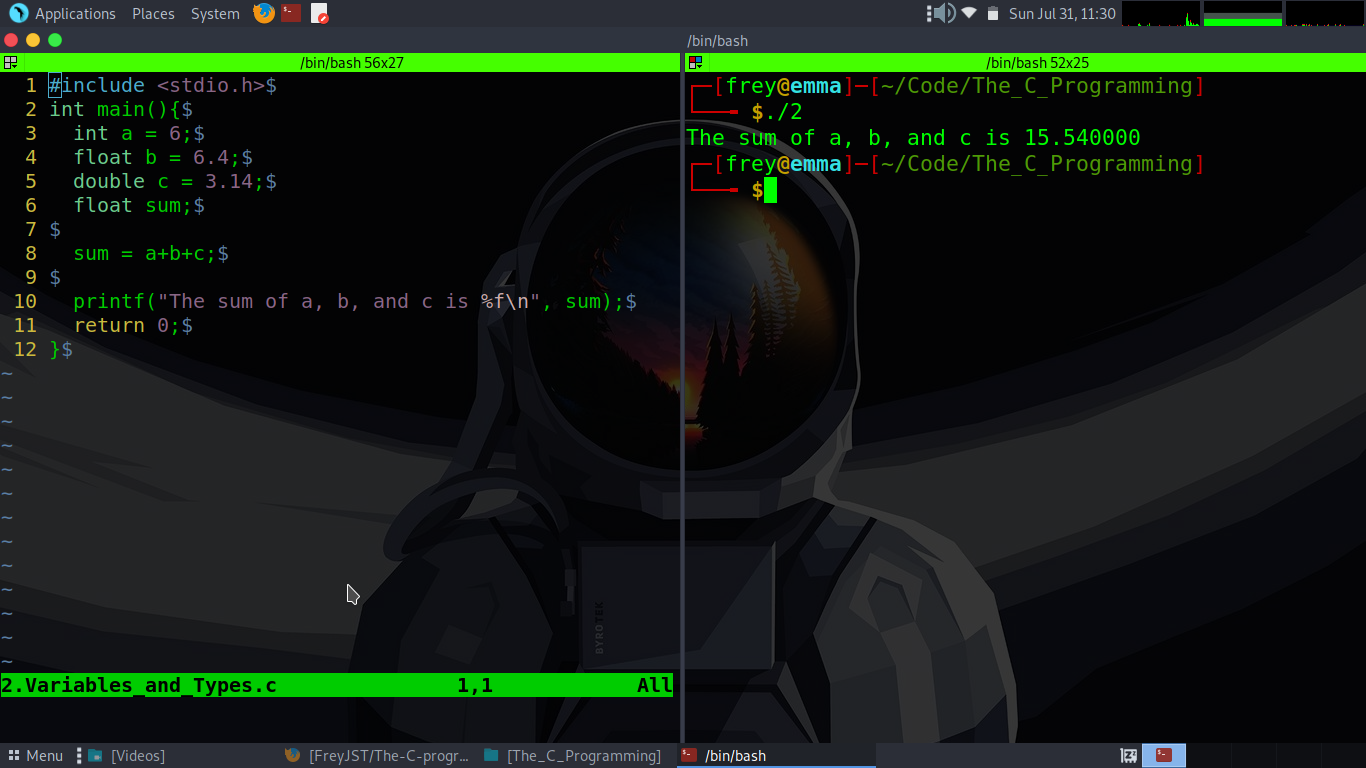Open the Places menu

[x=153, y=14]
